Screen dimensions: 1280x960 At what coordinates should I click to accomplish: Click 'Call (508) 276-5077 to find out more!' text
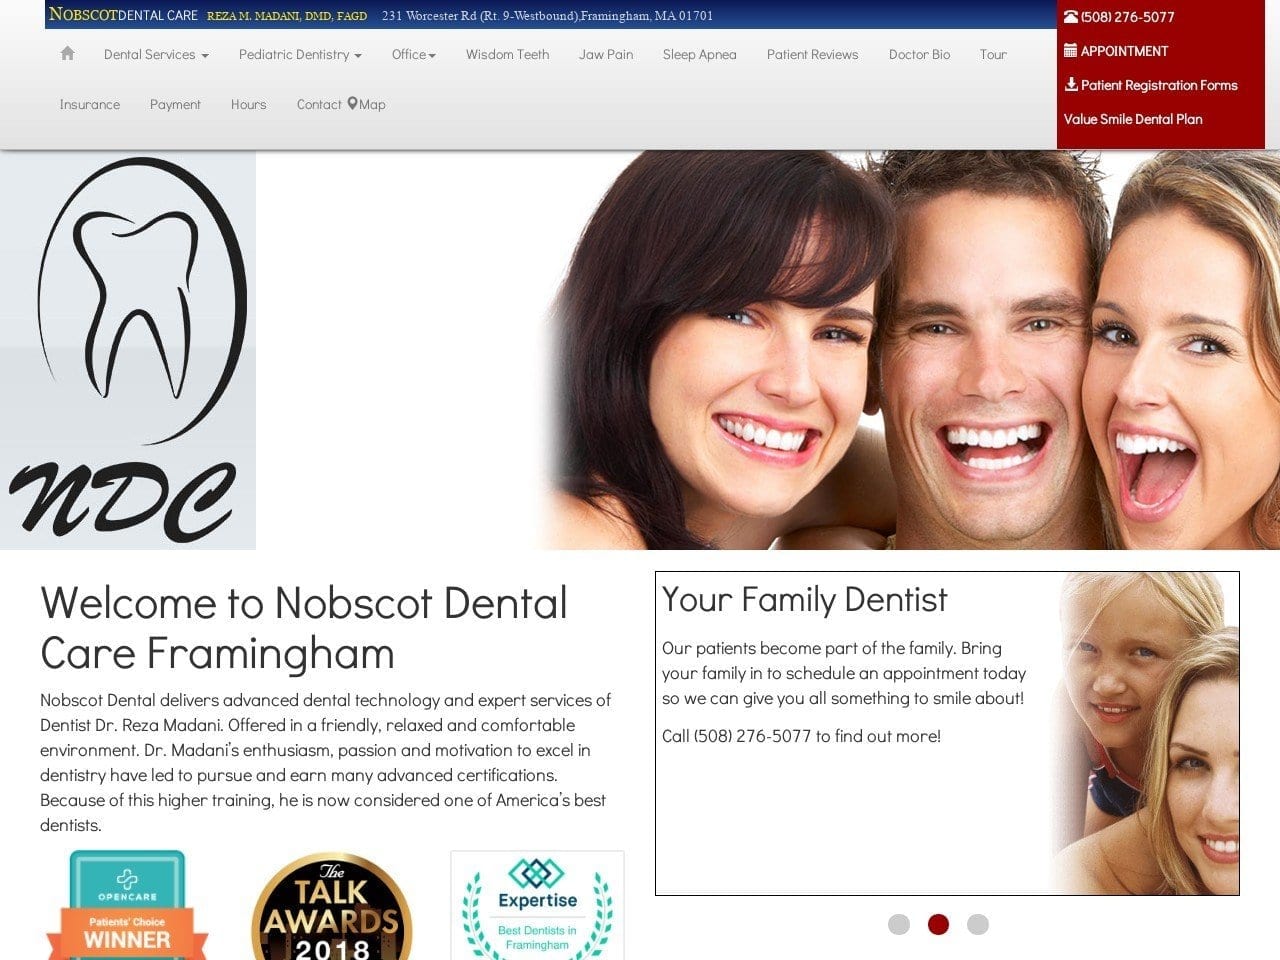801,736
